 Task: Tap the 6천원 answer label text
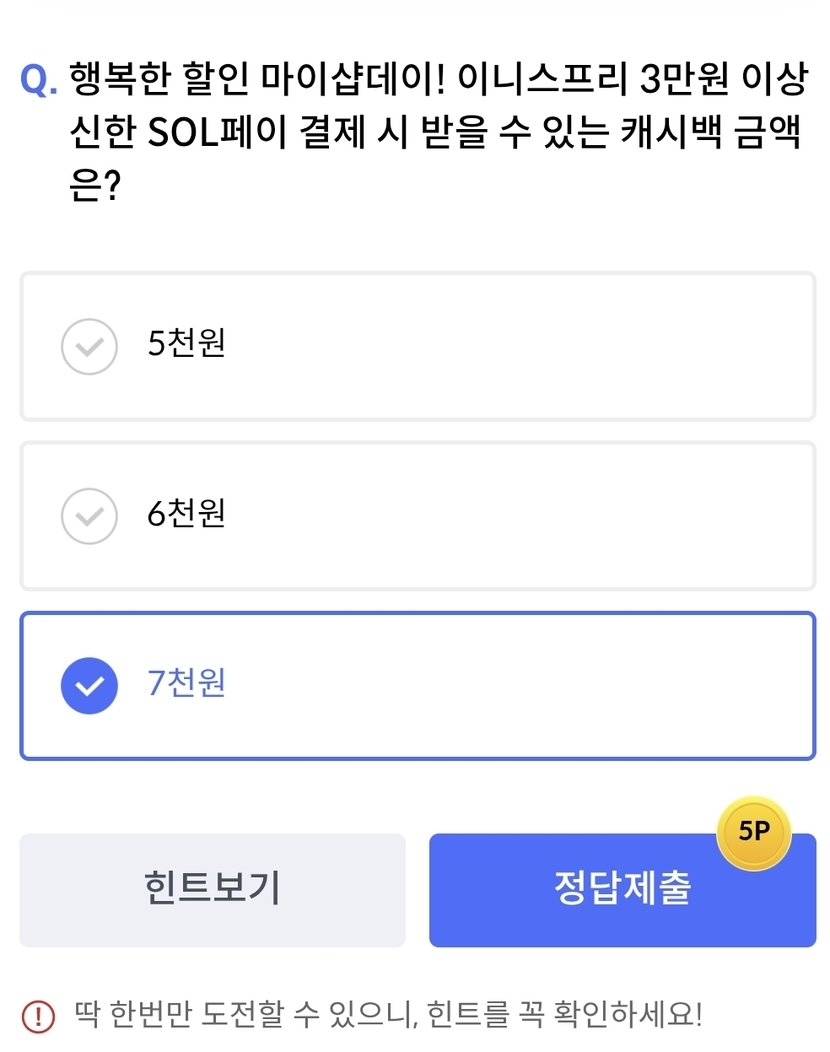coord(186,514)
